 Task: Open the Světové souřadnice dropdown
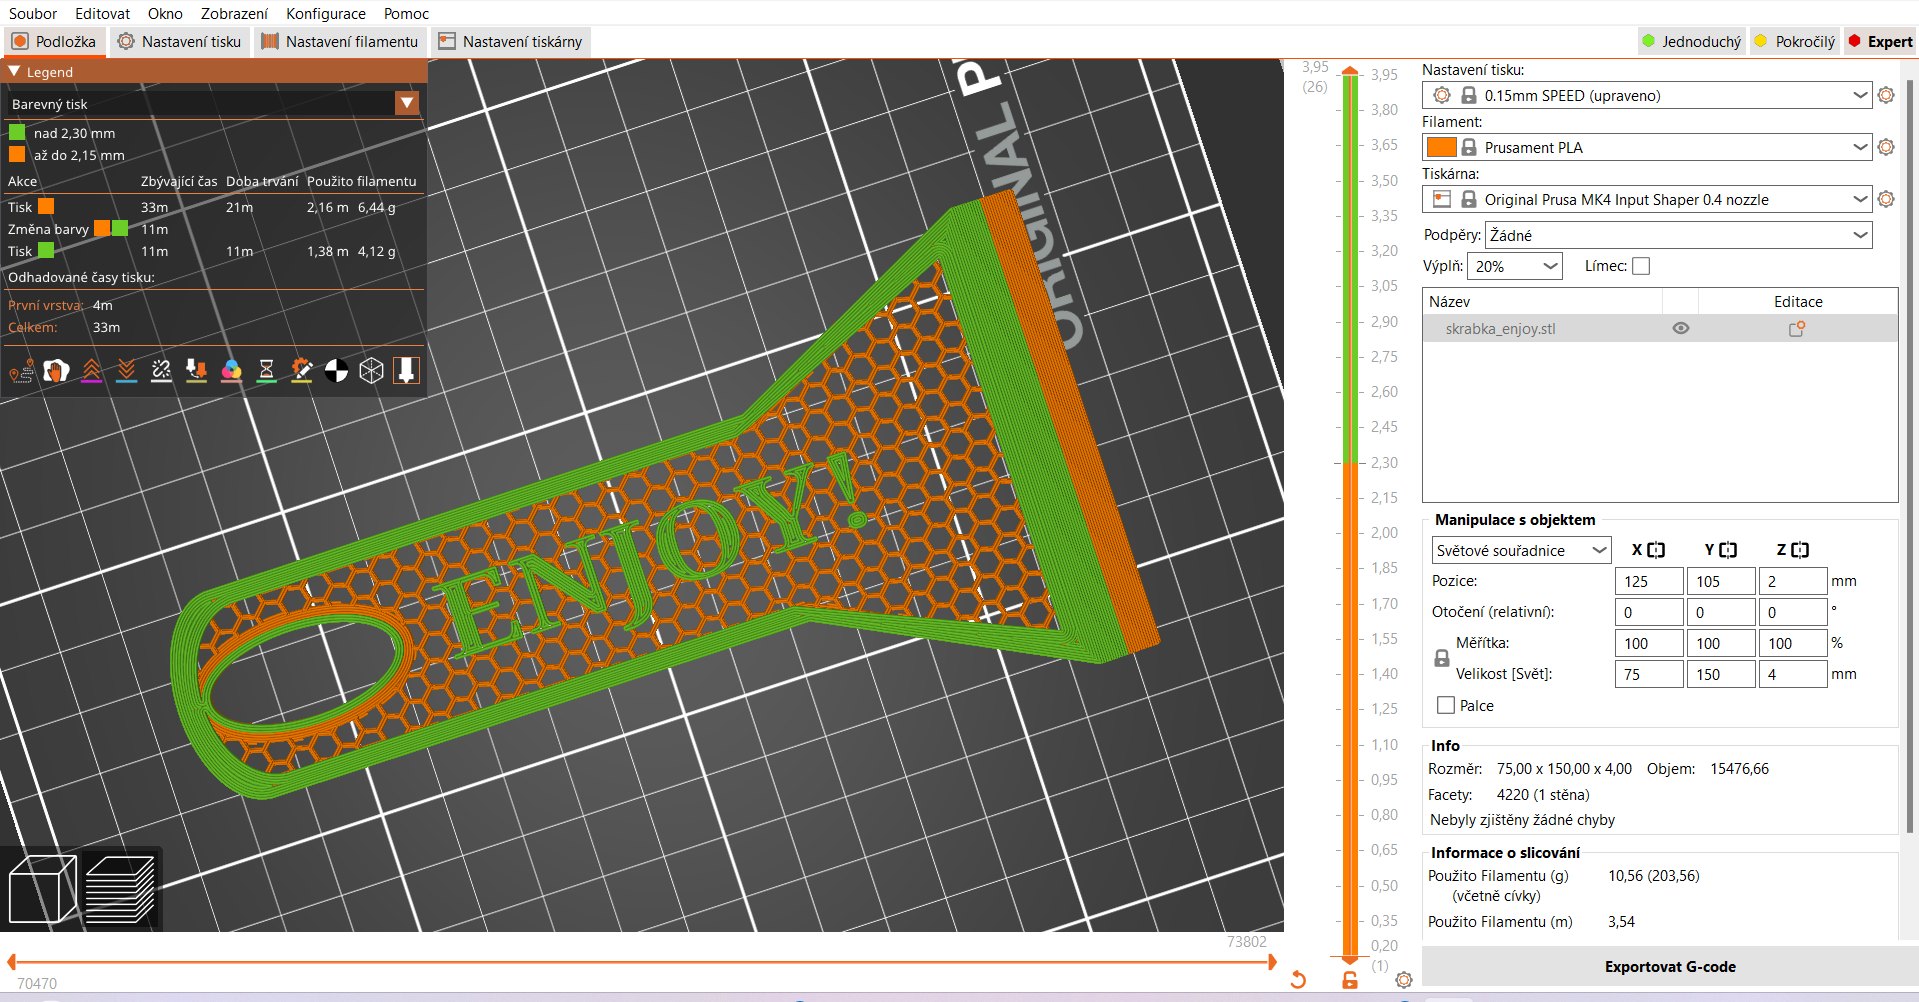[1521, 550]
